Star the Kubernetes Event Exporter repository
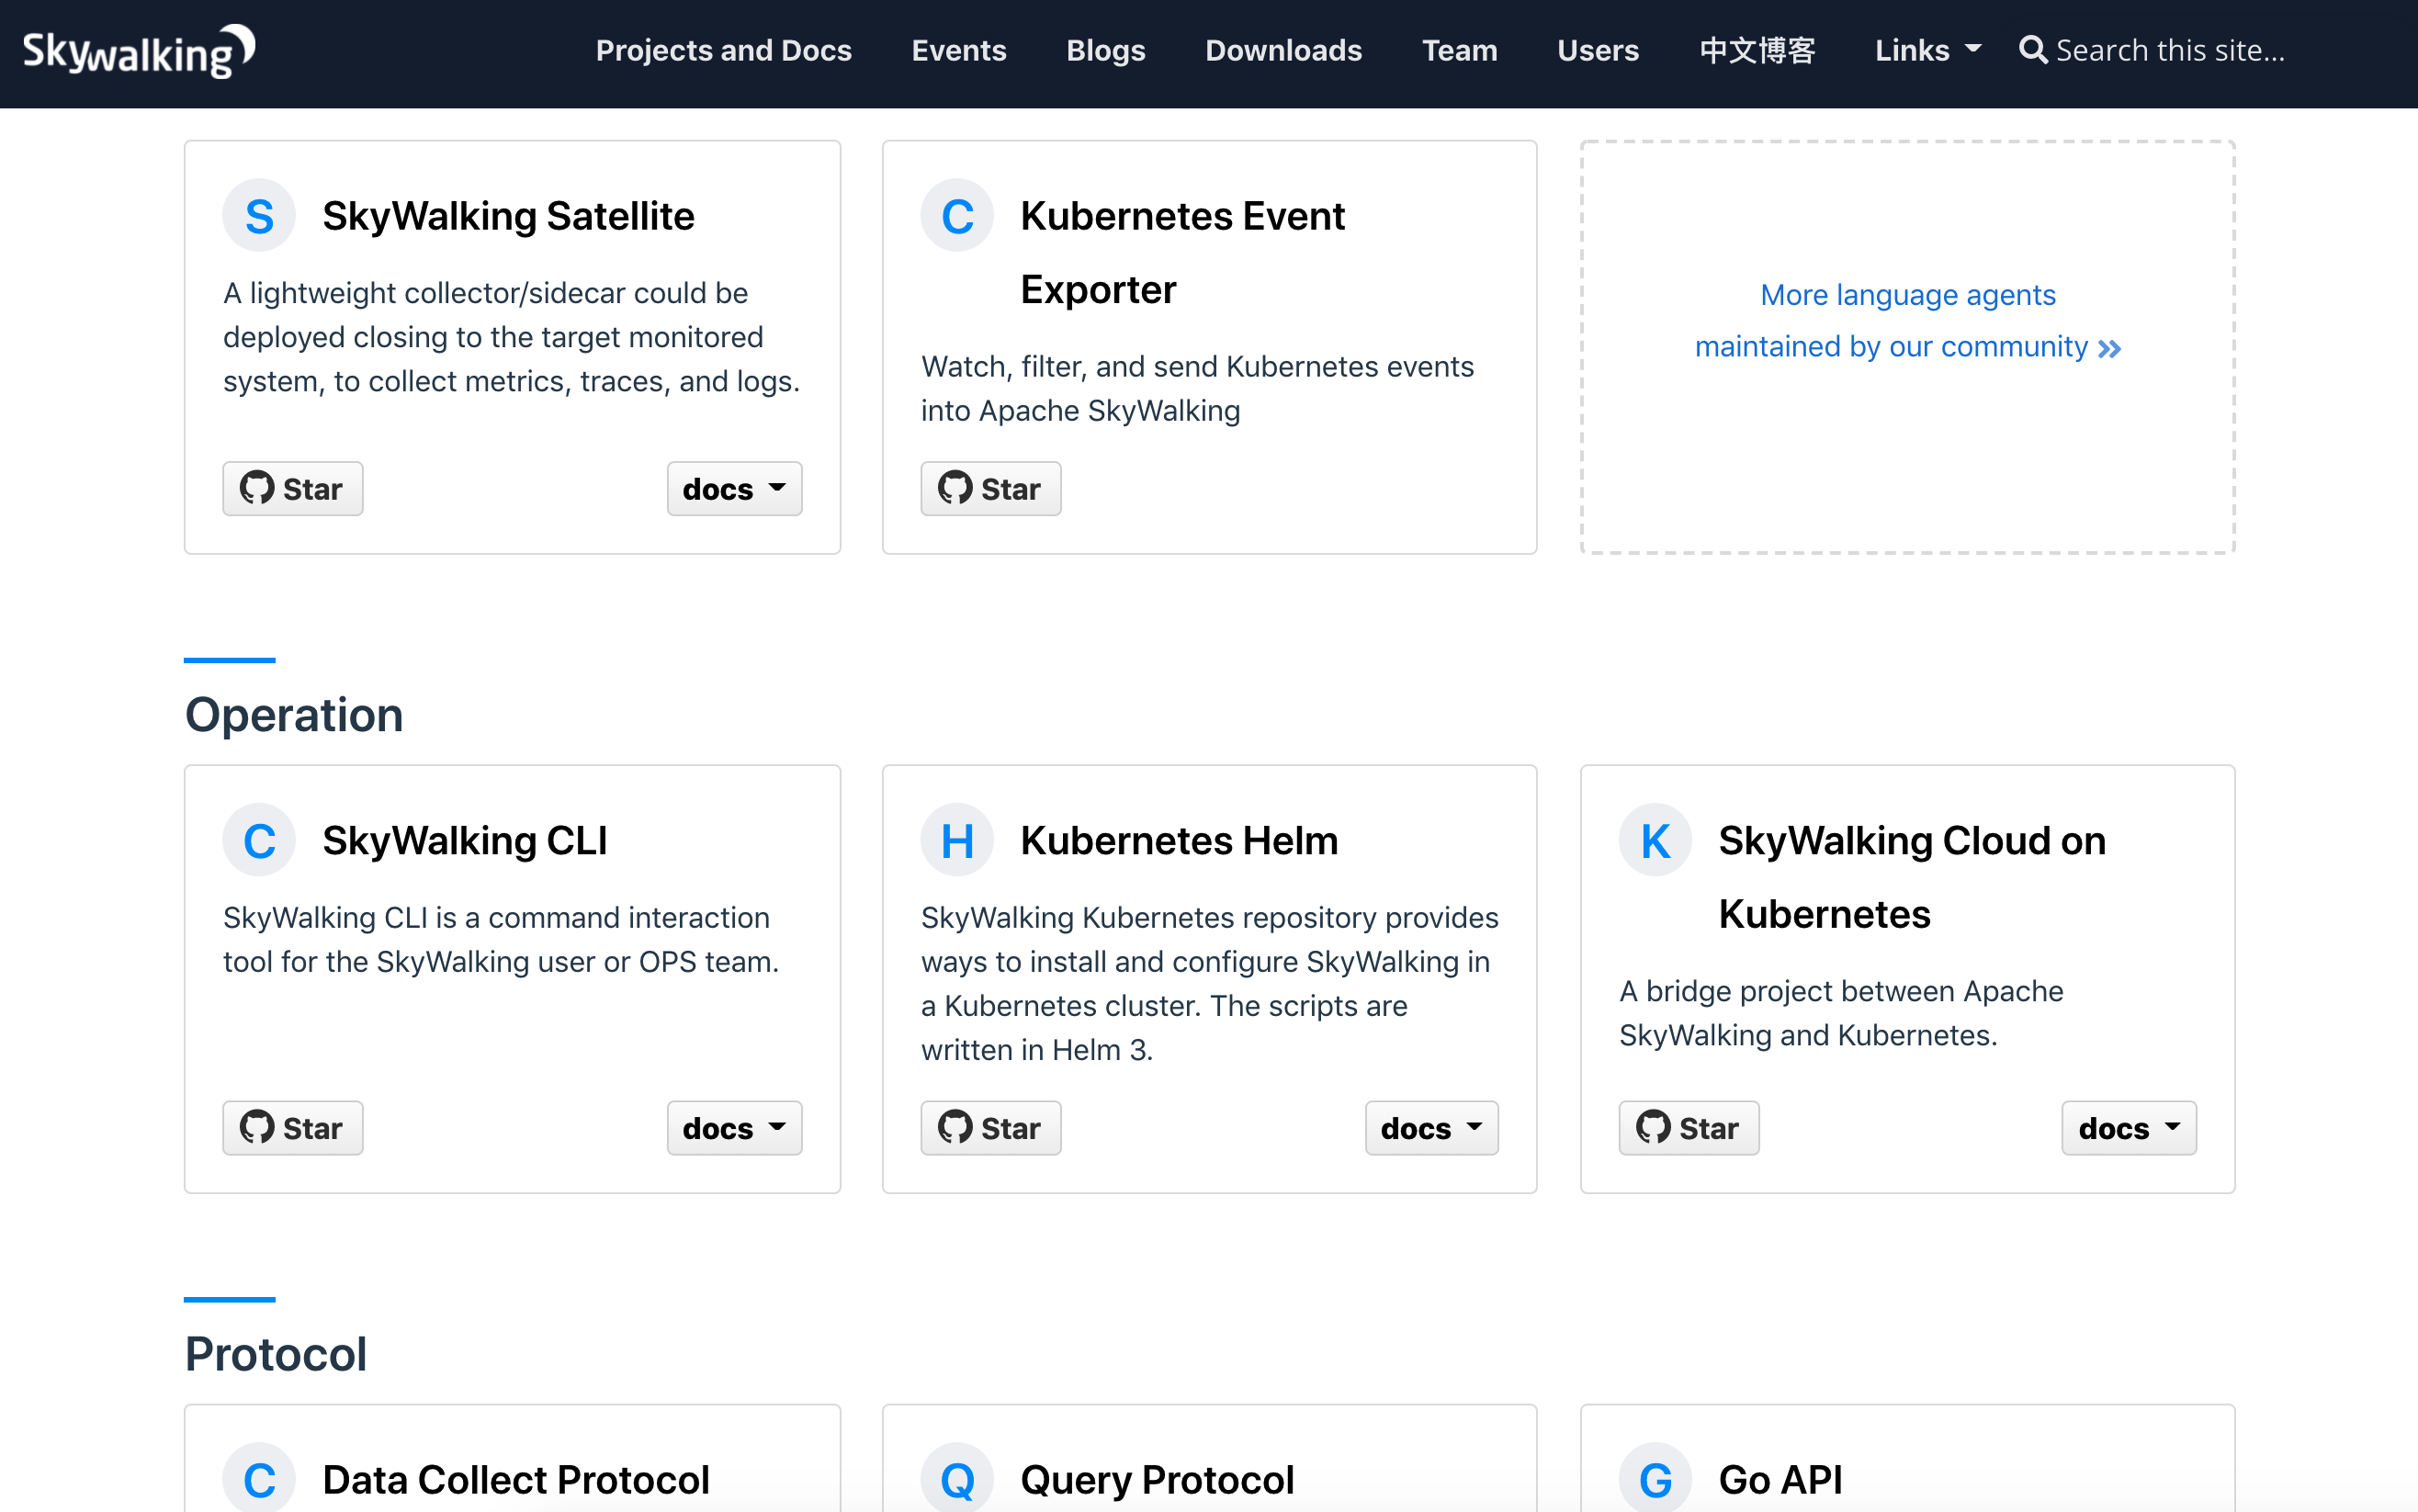2418x1512 pixels. pos(990,489)
